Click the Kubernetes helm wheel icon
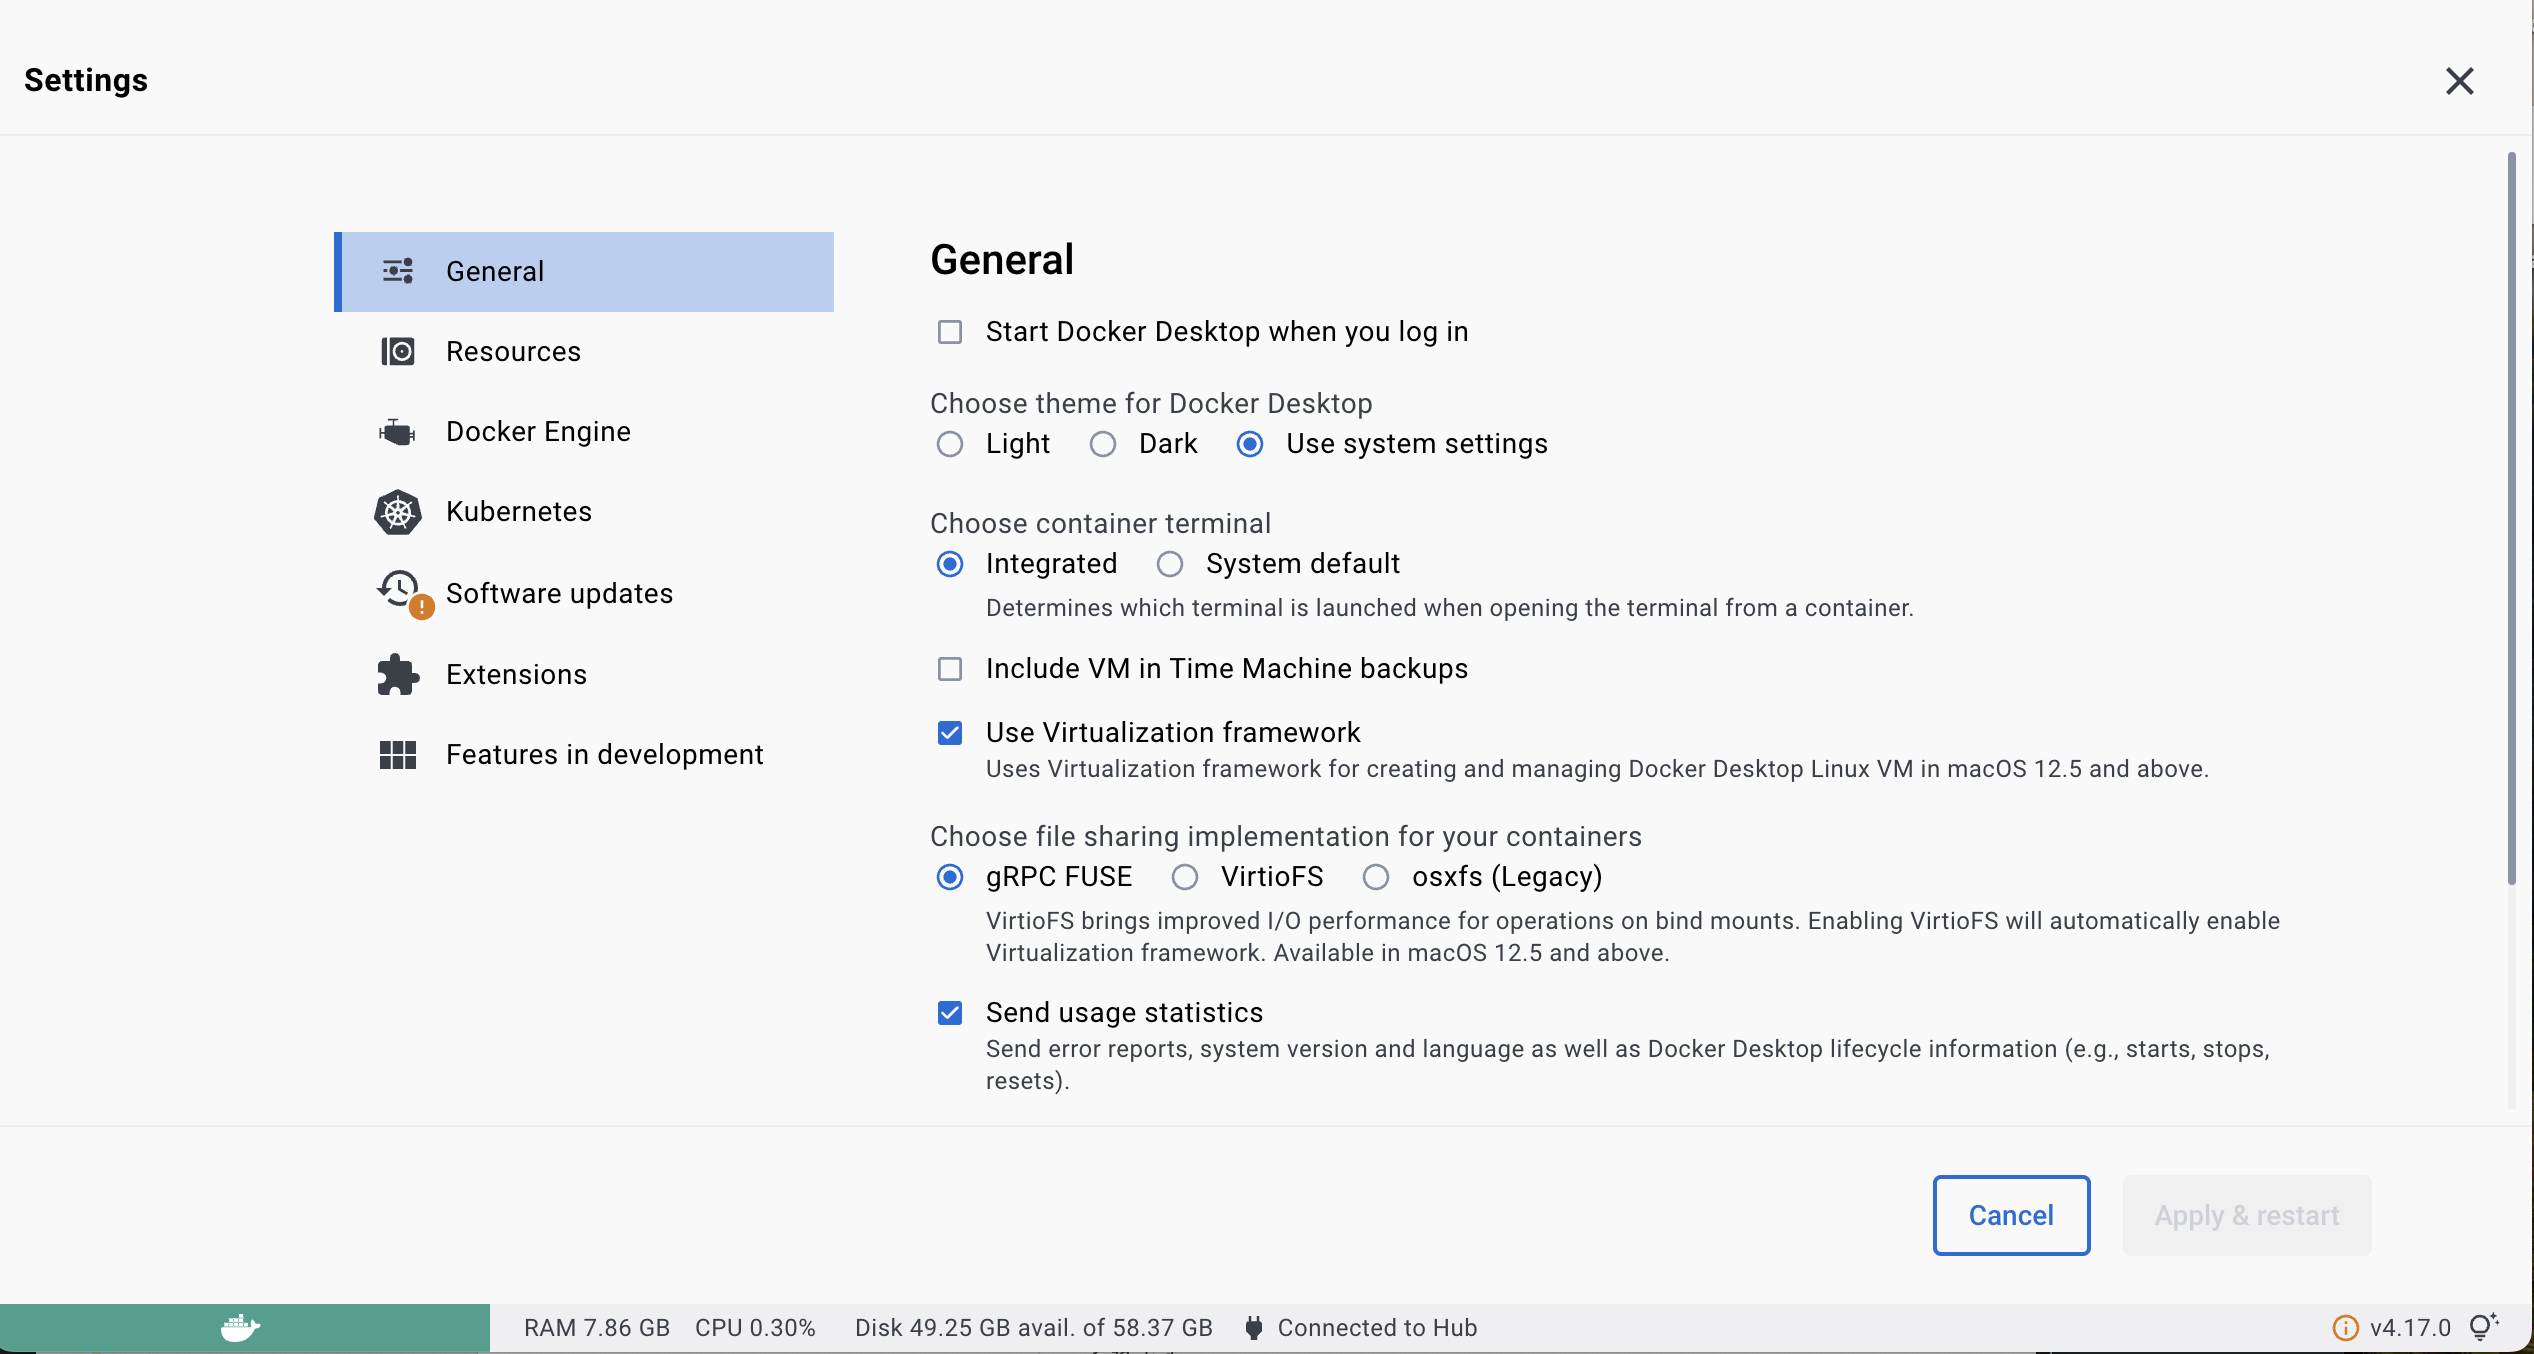The image size is (2534, 1354). click(x=398, y=512)
